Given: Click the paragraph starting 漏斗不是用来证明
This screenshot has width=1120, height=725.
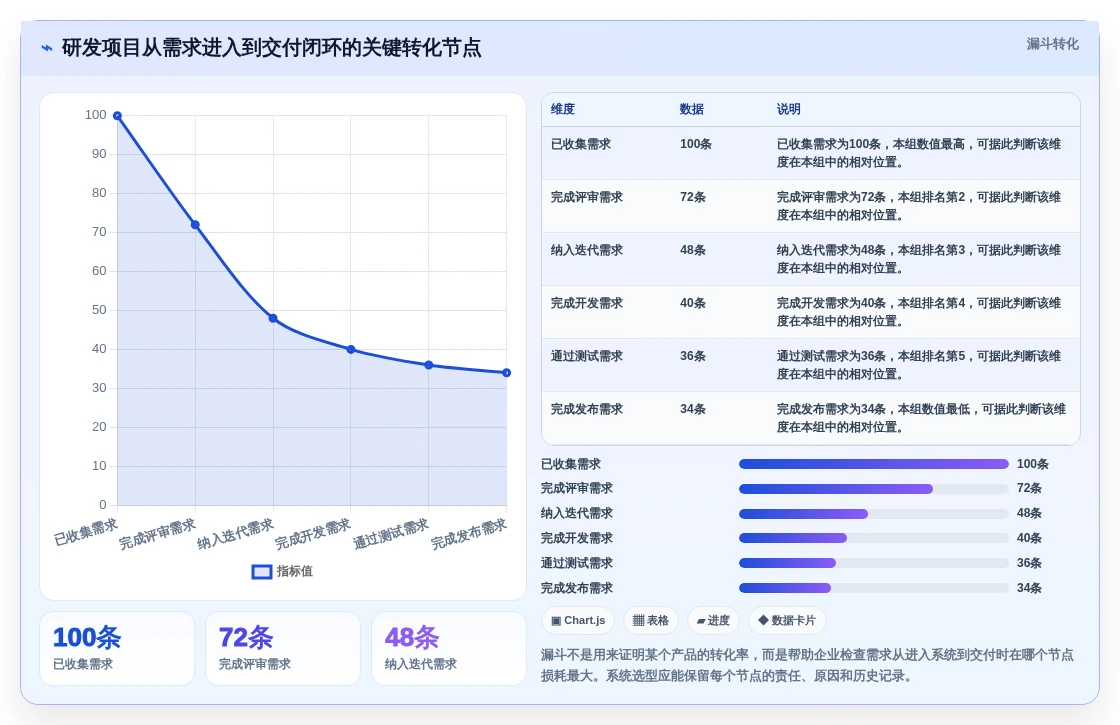Looking at the screenshot, I should [x=807, y=665].
